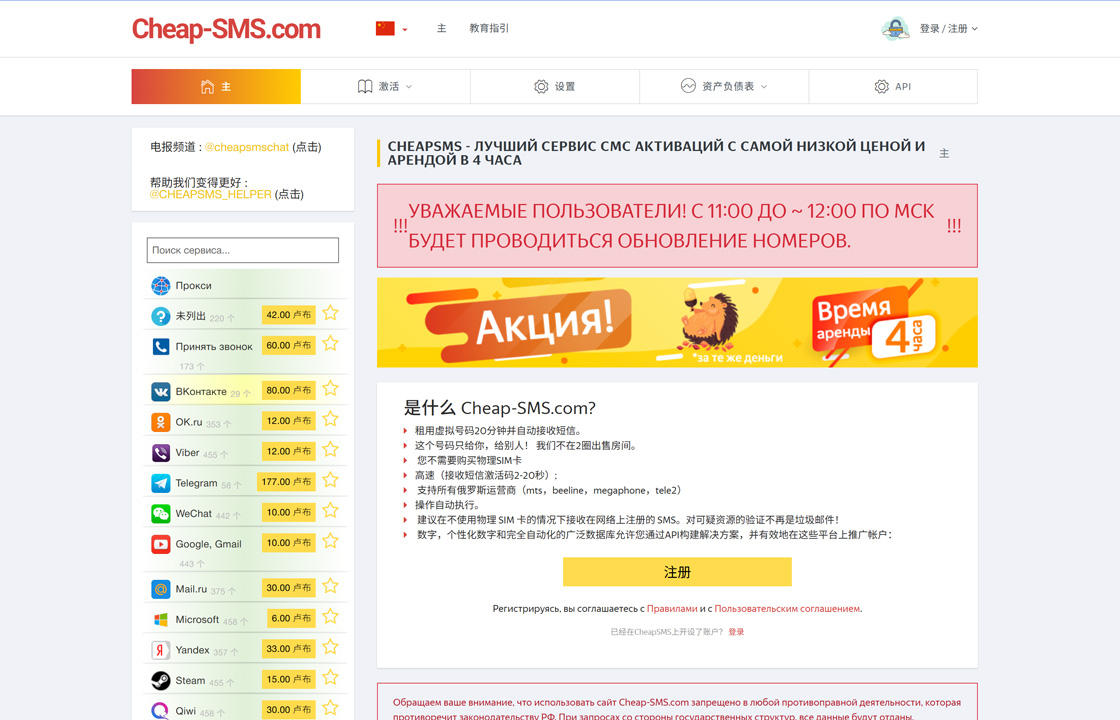Click the 10.00 price button for WeChat
This screenshot has width=1120, height=720.
[x=289, y=513]
